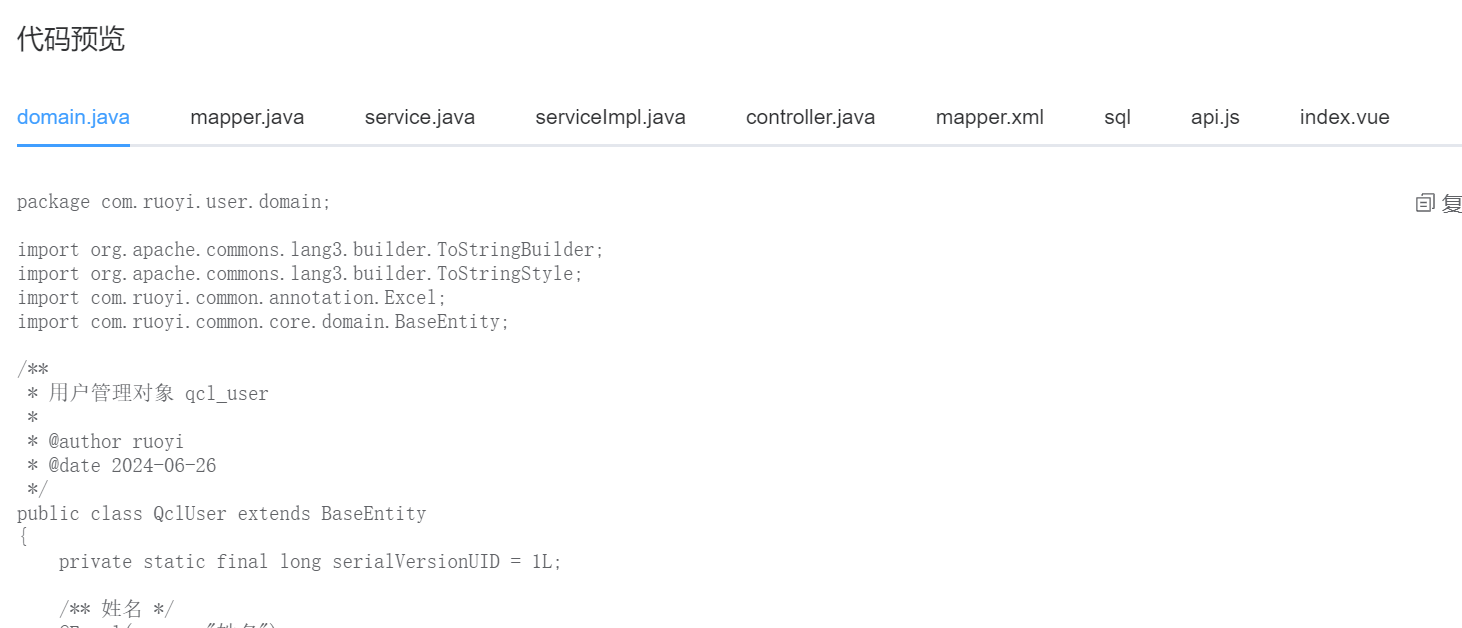This screenshot has width=1462, height=628.
Task: Click the copy code icon
Action: (1424, 202)
